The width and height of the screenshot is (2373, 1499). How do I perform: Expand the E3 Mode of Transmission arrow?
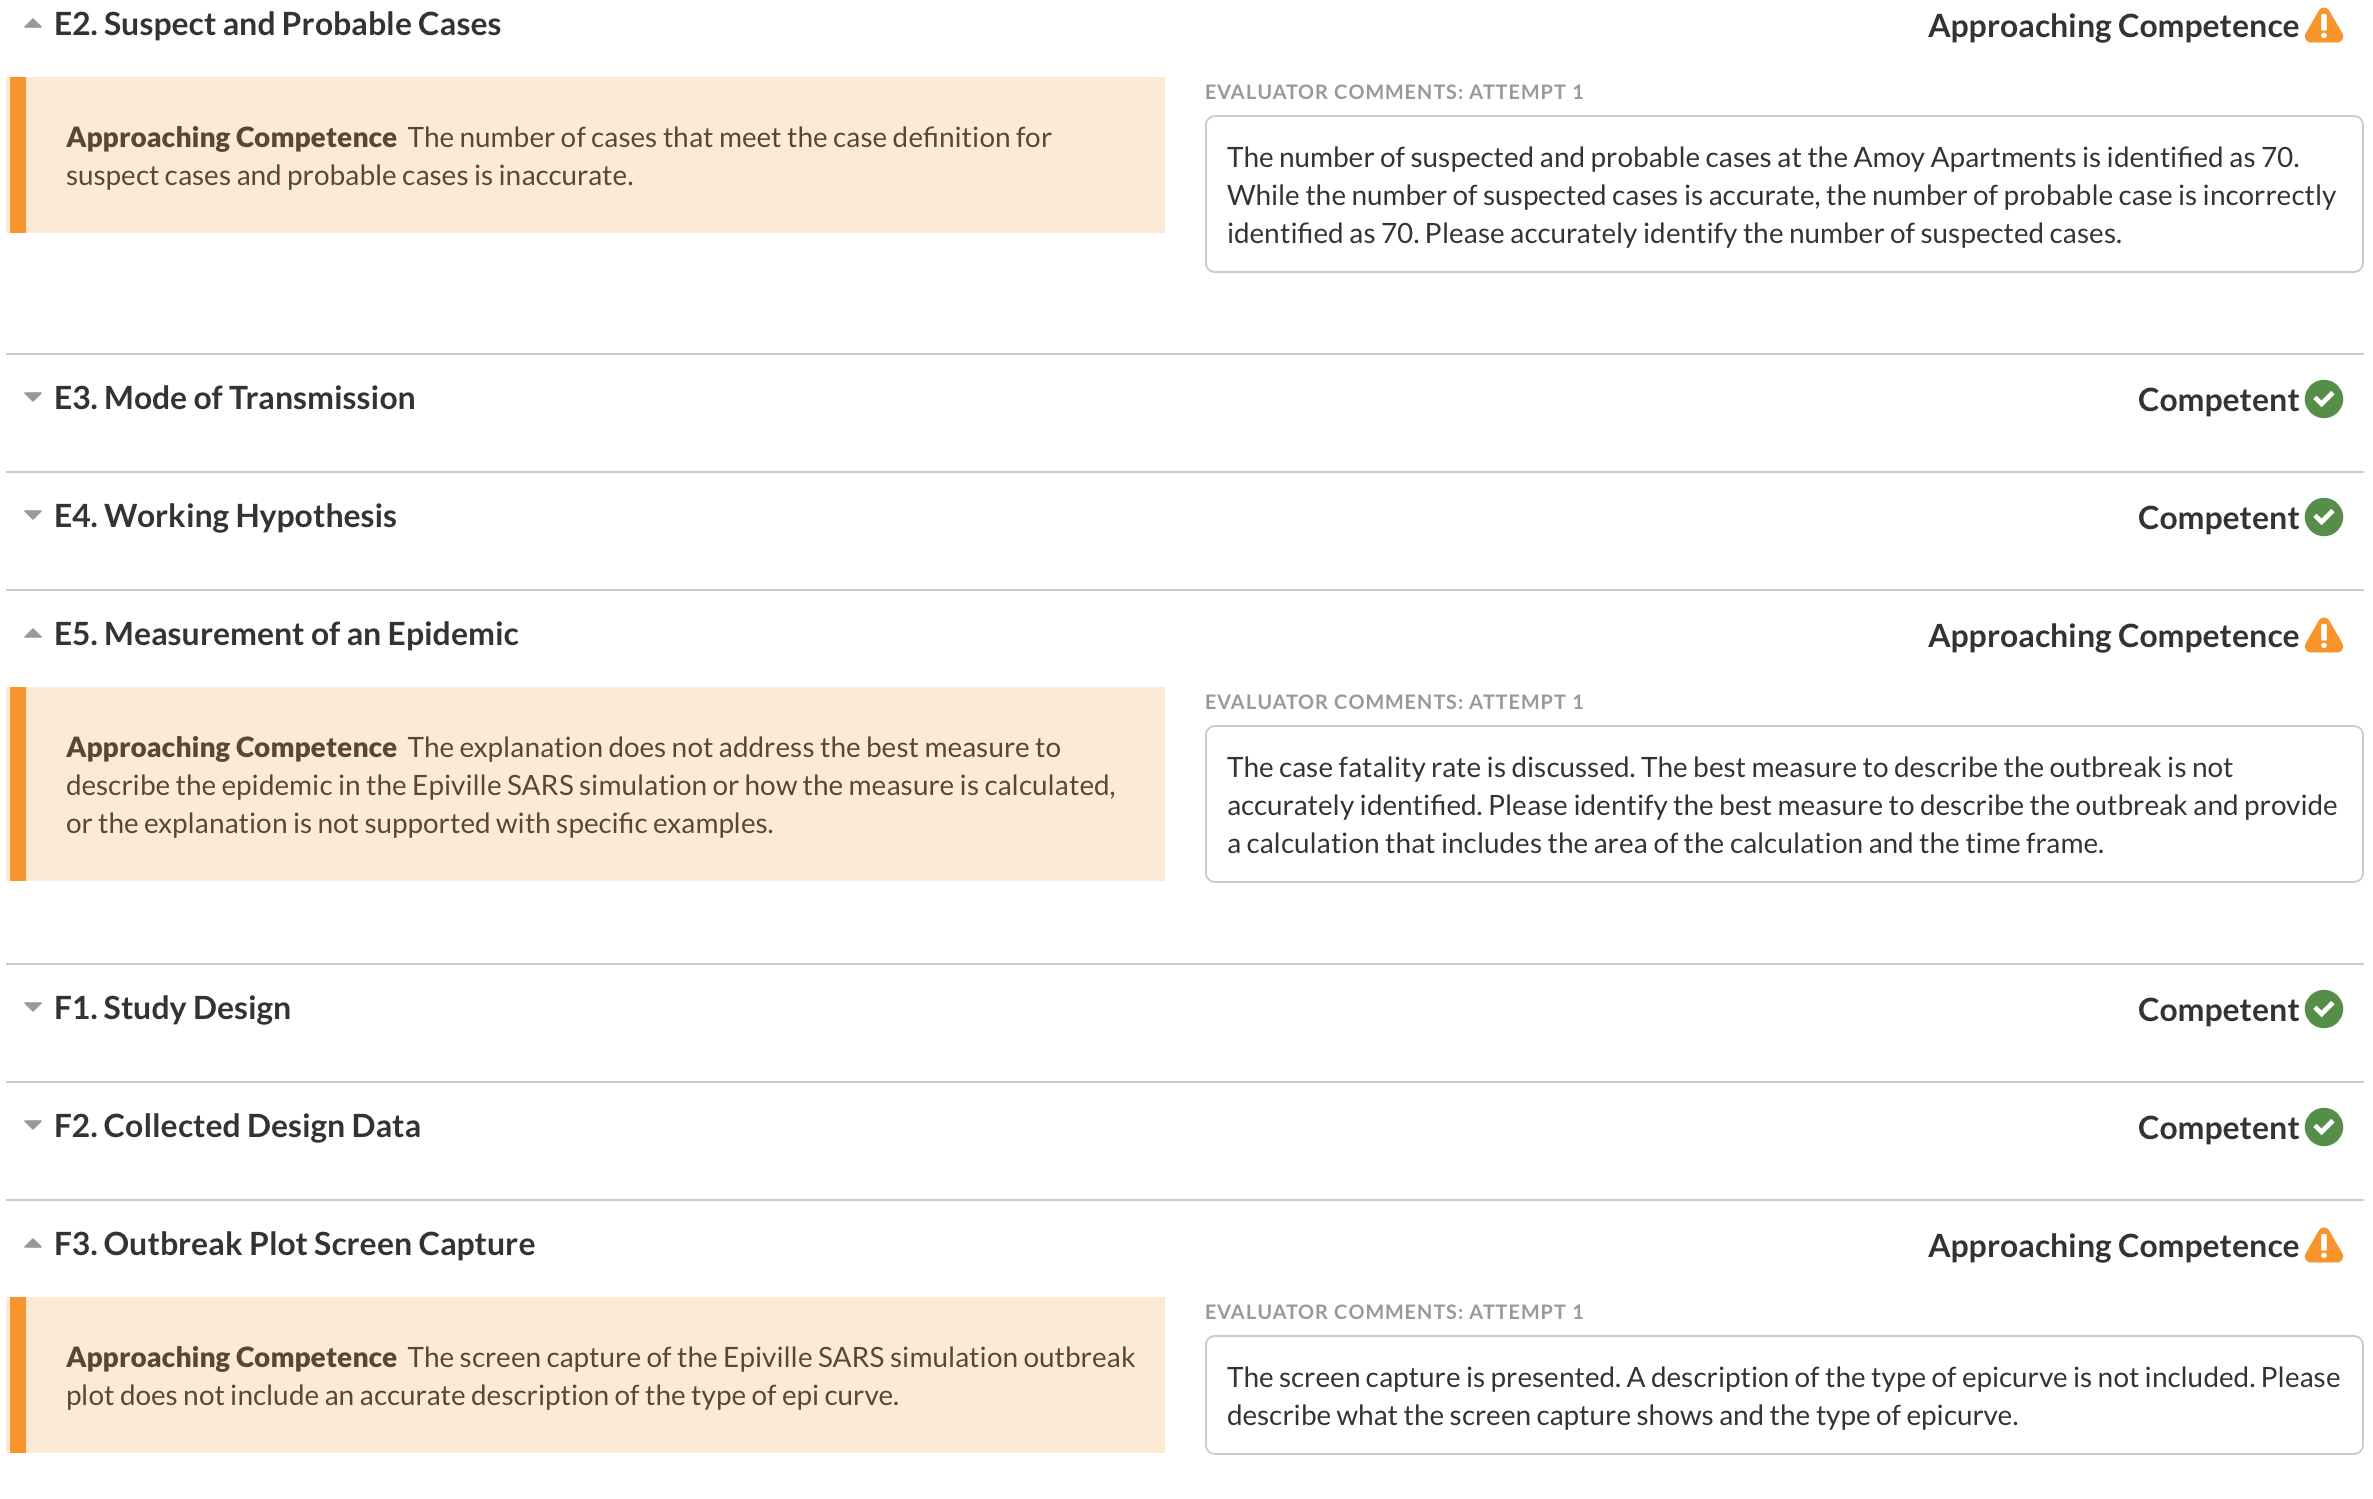coord(33,398)
